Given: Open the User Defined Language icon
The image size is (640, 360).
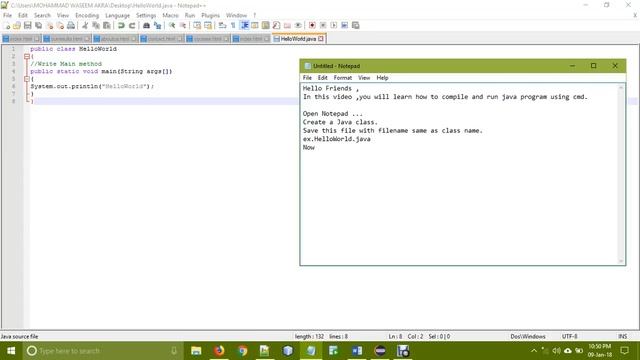Looking at the screenshot, I should (255, 25).
